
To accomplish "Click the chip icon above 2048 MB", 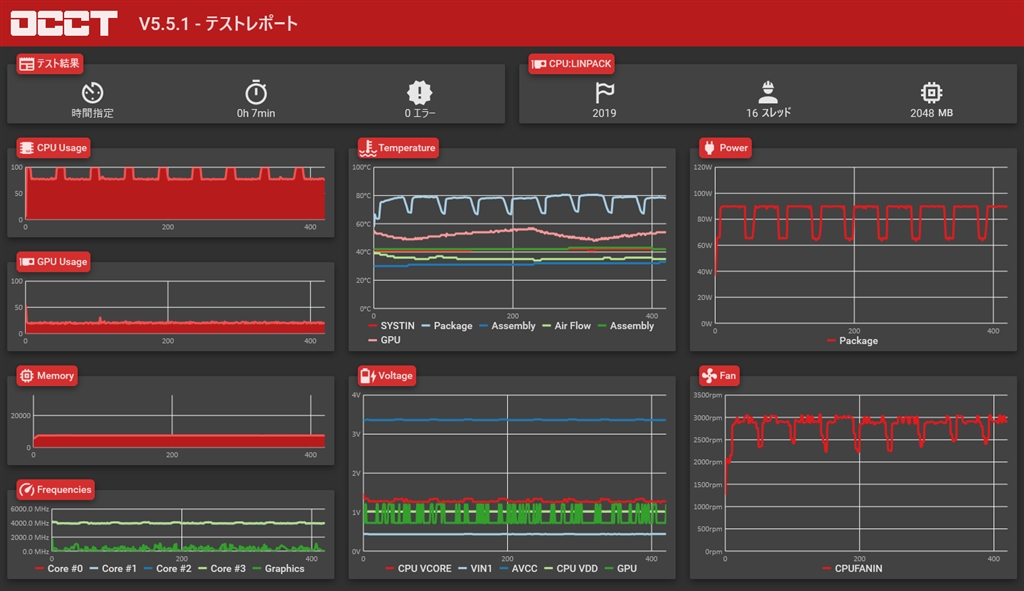I will click(x=931, y=93).
